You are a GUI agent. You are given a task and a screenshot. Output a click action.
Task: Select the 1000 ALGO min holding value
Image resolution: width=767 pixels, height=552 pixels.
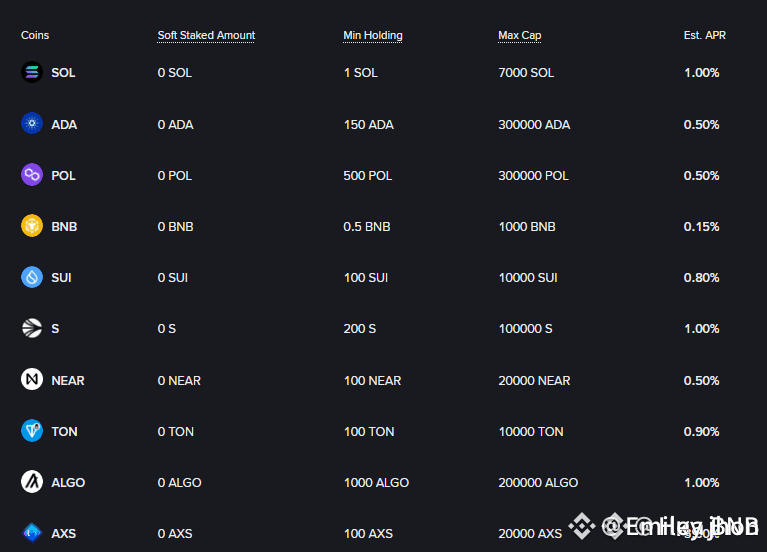click(x=376, y=483)
